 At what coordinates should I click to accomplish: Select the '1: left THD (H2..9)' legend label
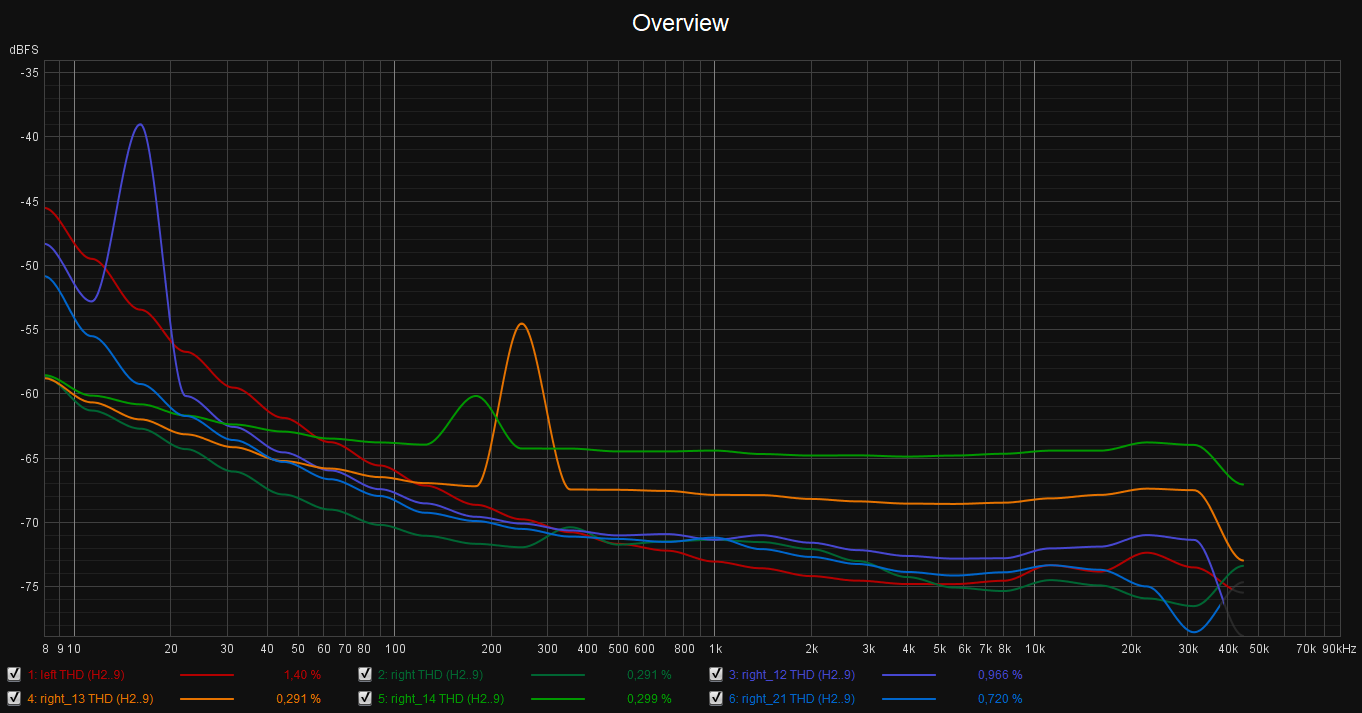pos(76,675)
